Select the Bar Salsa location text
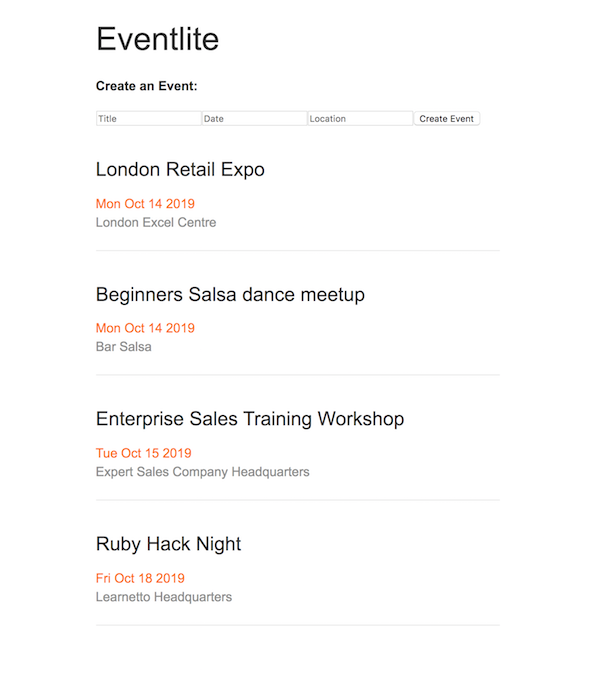The width and height of the screenshot is (600, 678). pos(124,347)
